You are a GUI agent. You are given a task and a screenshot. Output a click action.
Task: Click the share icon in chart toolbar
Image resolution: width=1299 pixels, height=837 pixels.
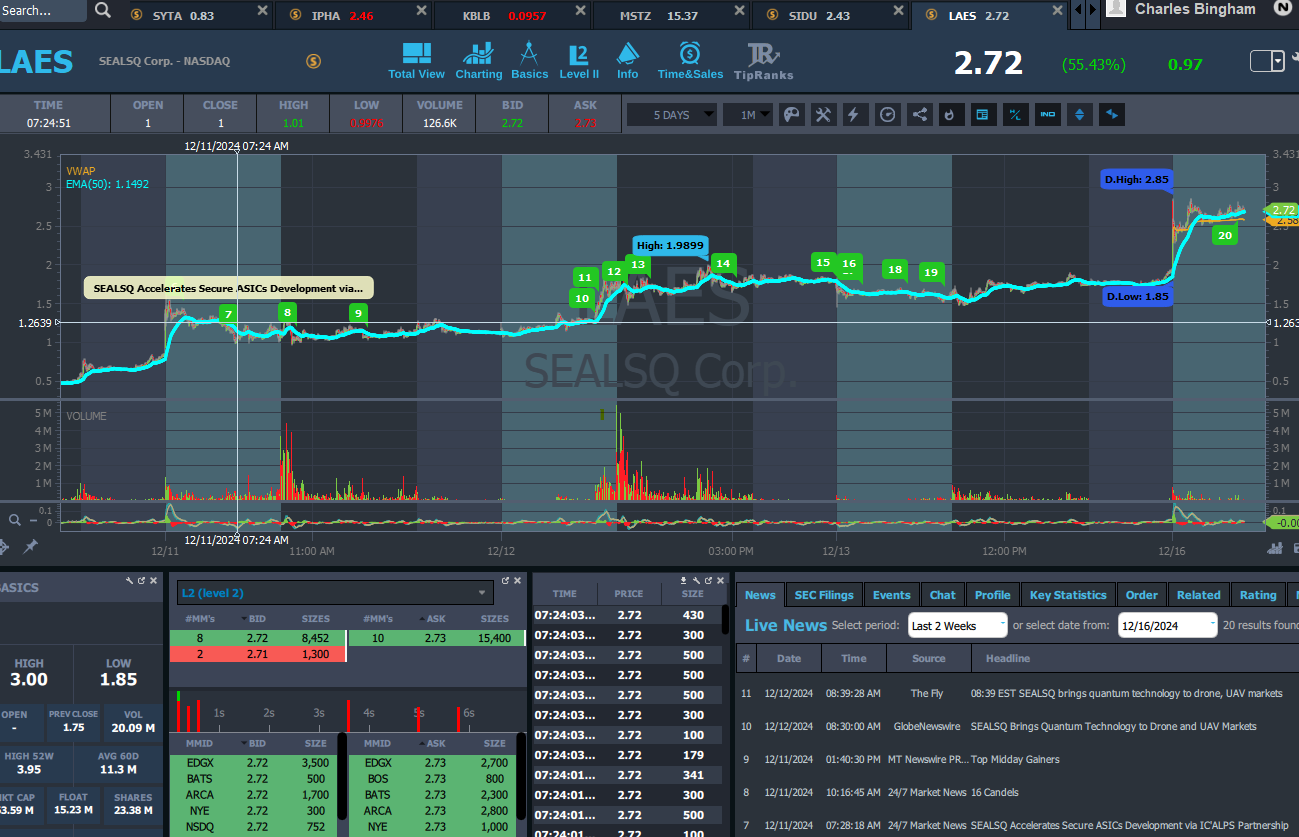918,115
